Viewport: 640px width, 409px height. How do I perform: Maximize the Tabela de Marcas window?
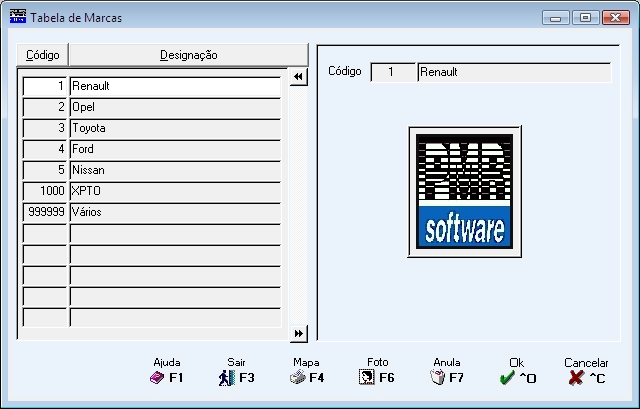pos(585,18)
